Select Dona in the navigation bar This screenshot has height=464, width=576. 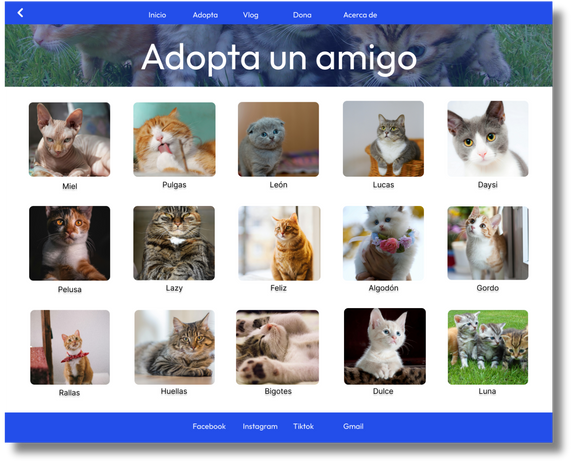[x=302, y=15]
